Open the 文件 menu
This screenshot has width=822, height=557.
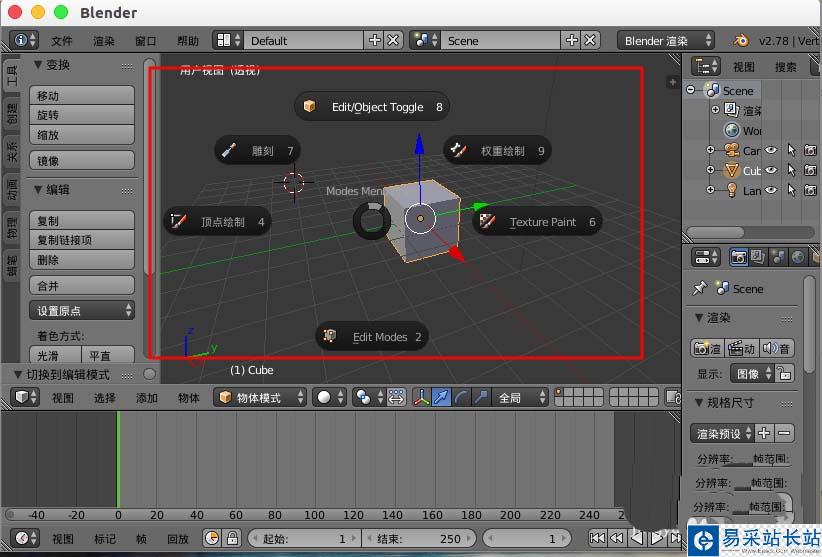(61, 41)
